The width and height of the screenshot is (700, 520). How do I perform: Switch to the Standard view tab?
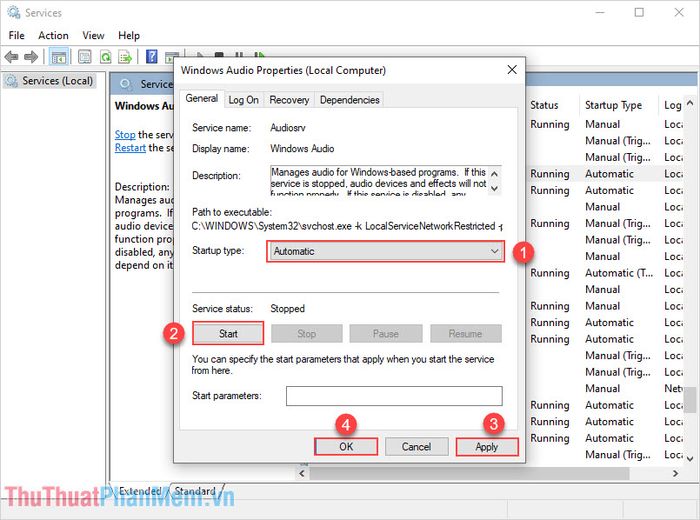[x=195, y=491]
